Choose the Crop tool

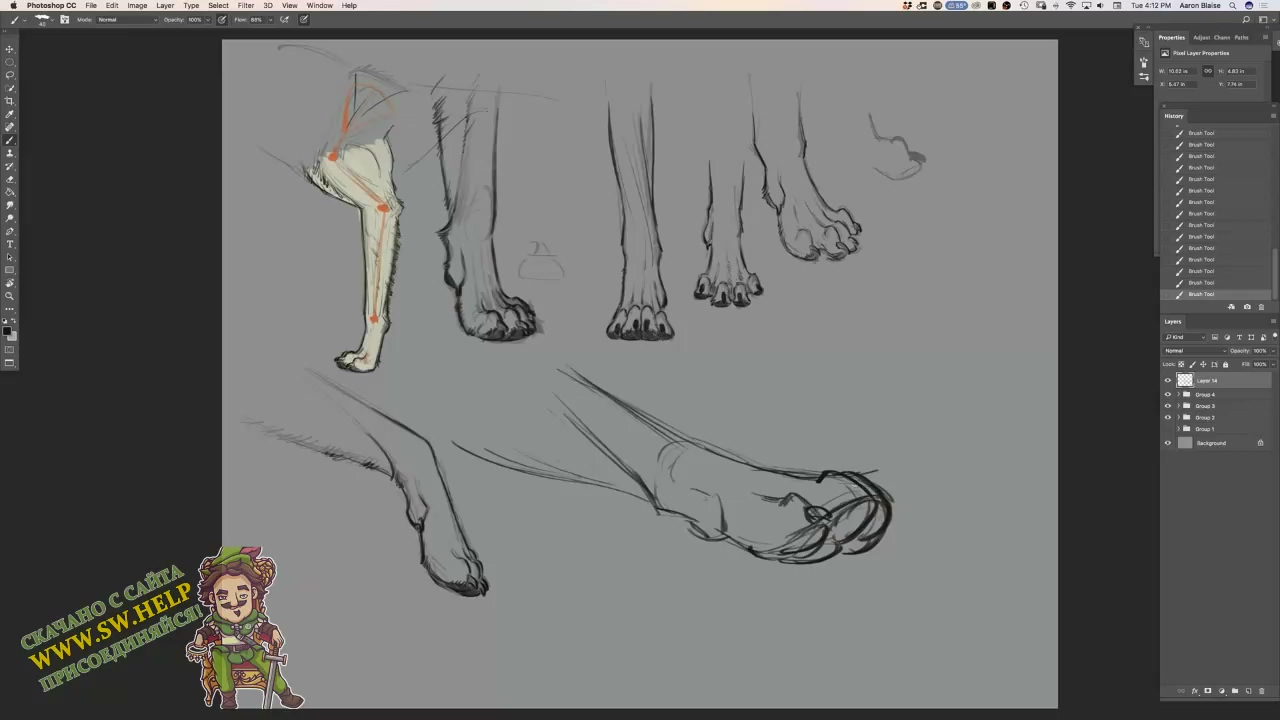[10, 101]
